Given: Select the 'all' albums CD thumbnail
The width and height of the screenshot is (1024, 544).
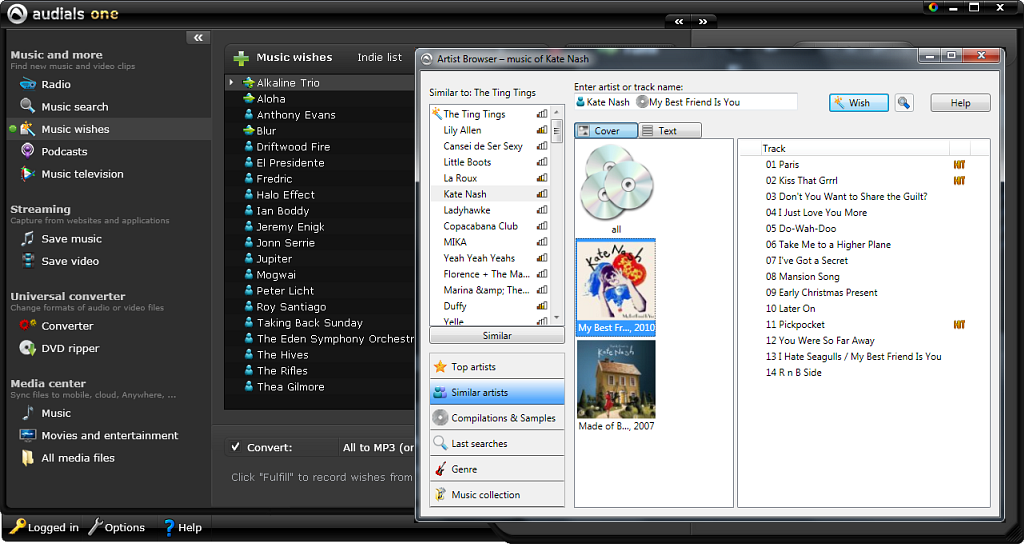Looking at the screenshot, I should pyautogui.click(x=616, y=189).
